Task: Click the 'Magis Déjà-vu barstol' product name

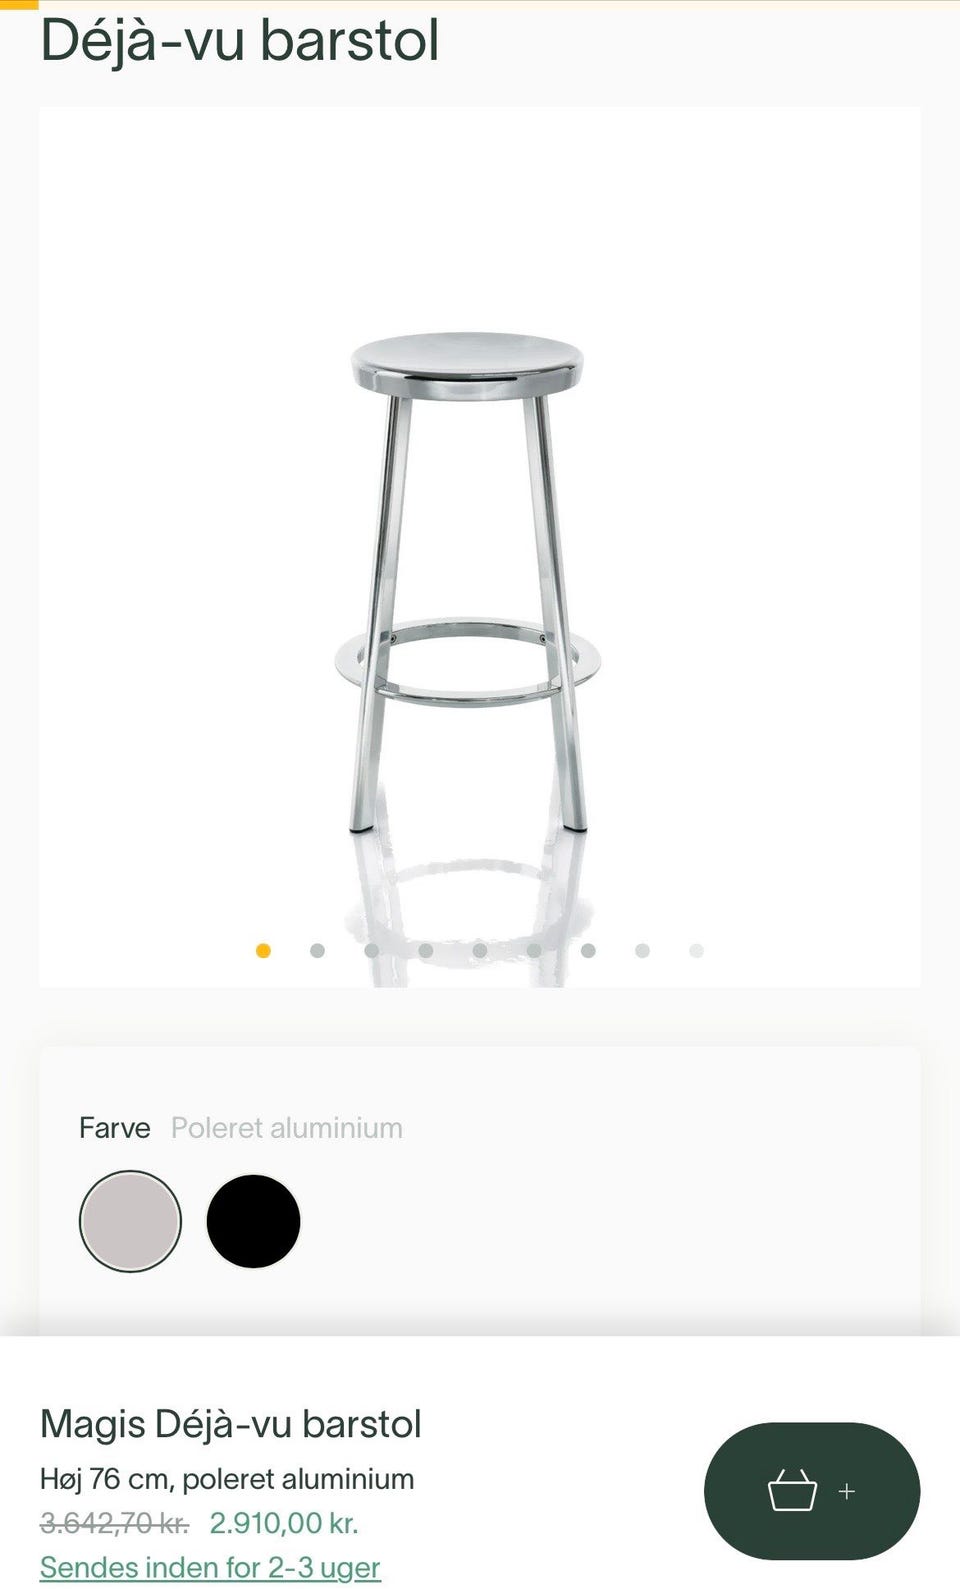Action: (231, 1424)
